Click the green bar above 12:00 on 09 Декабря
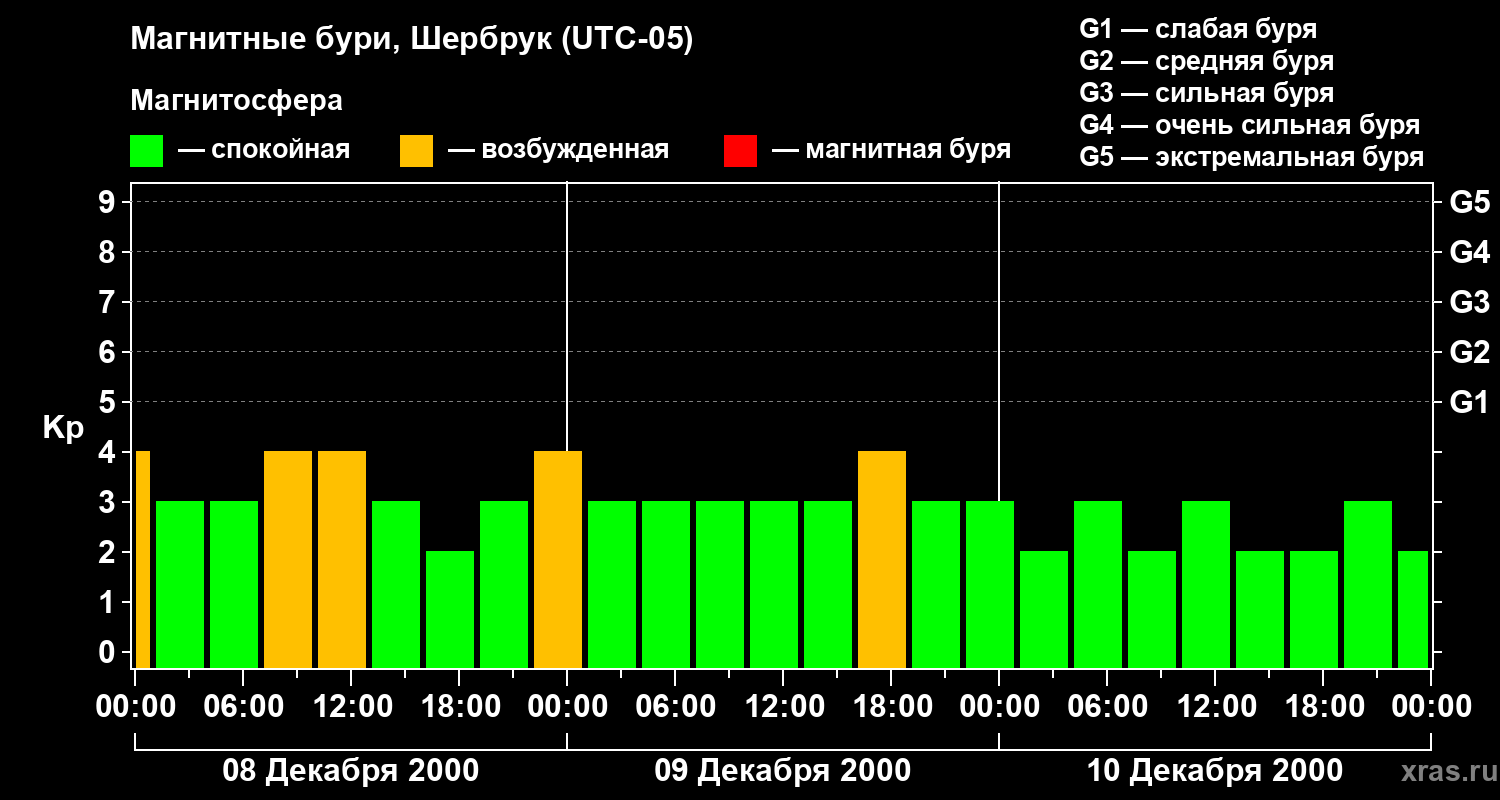The image size is (1500, 800). point(774,584)
